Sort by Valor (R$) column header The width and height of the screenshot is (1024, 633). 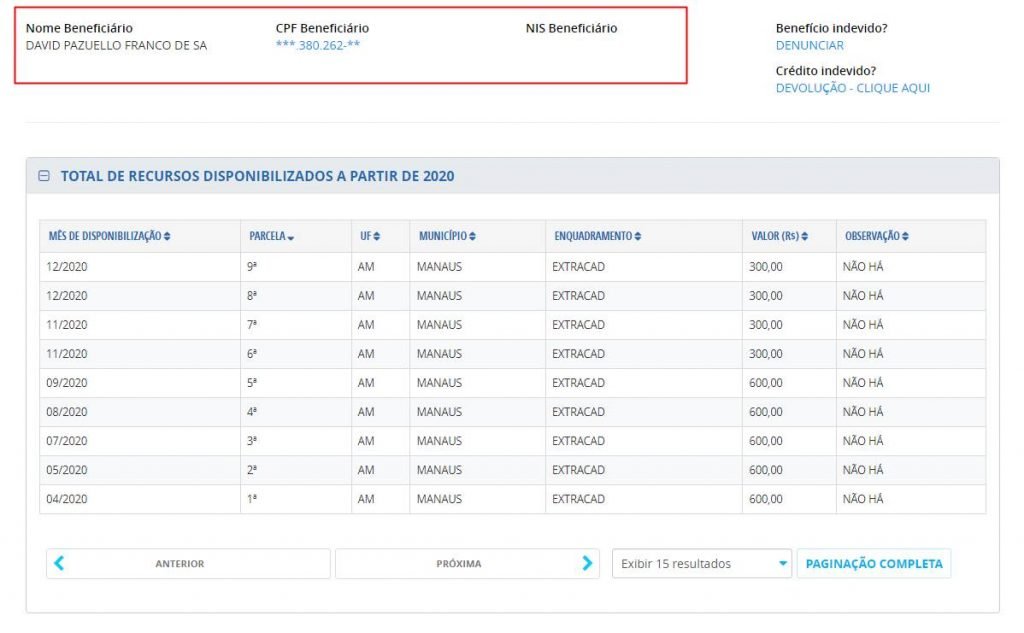780,236
